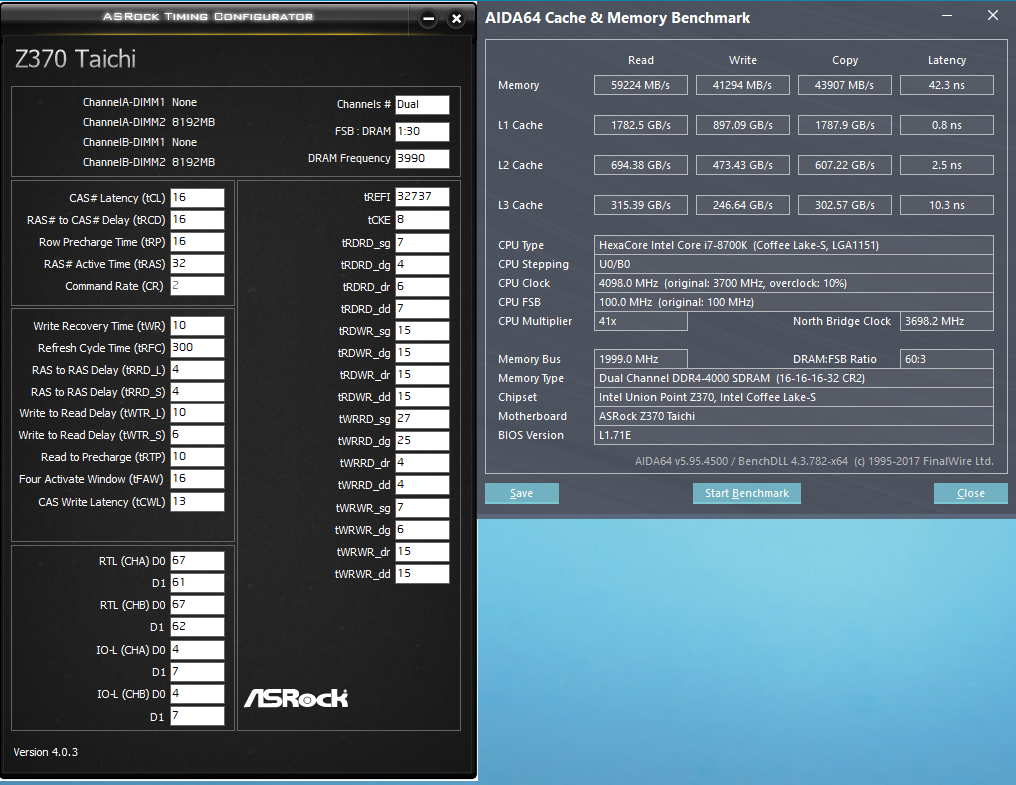1016x785 pixels.
Task: Click the Memory Copy result 43907 MB/s
Action: (x=844, y=86)
